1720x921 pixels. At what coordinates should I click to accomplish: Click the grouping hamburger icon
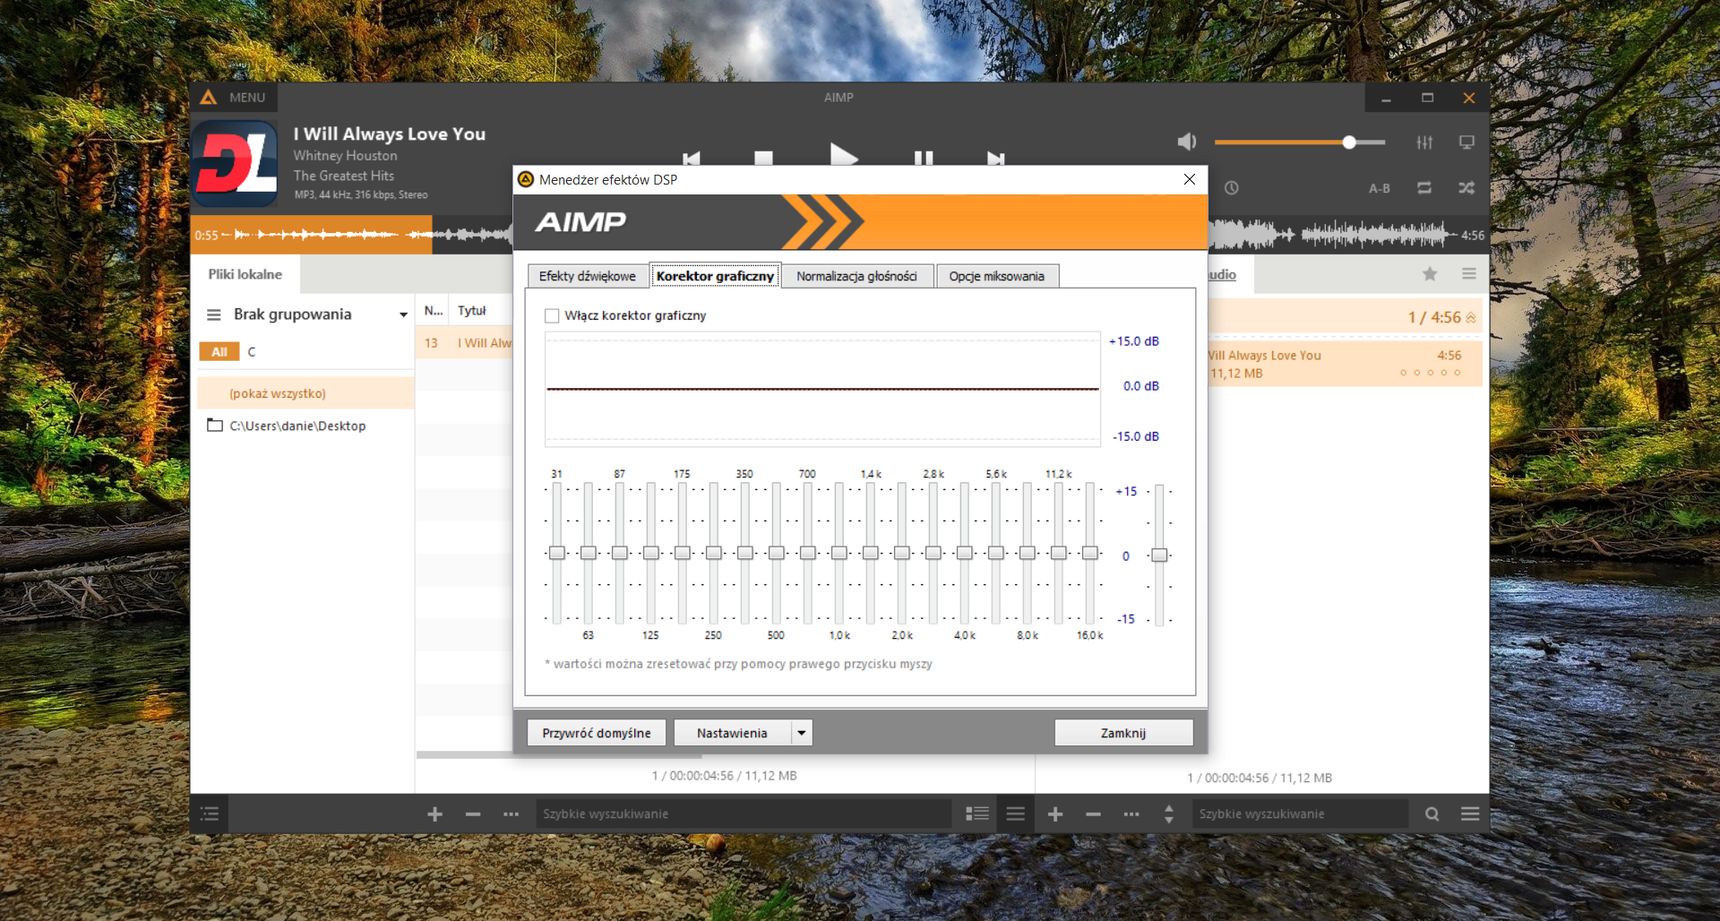pos(213,315)
